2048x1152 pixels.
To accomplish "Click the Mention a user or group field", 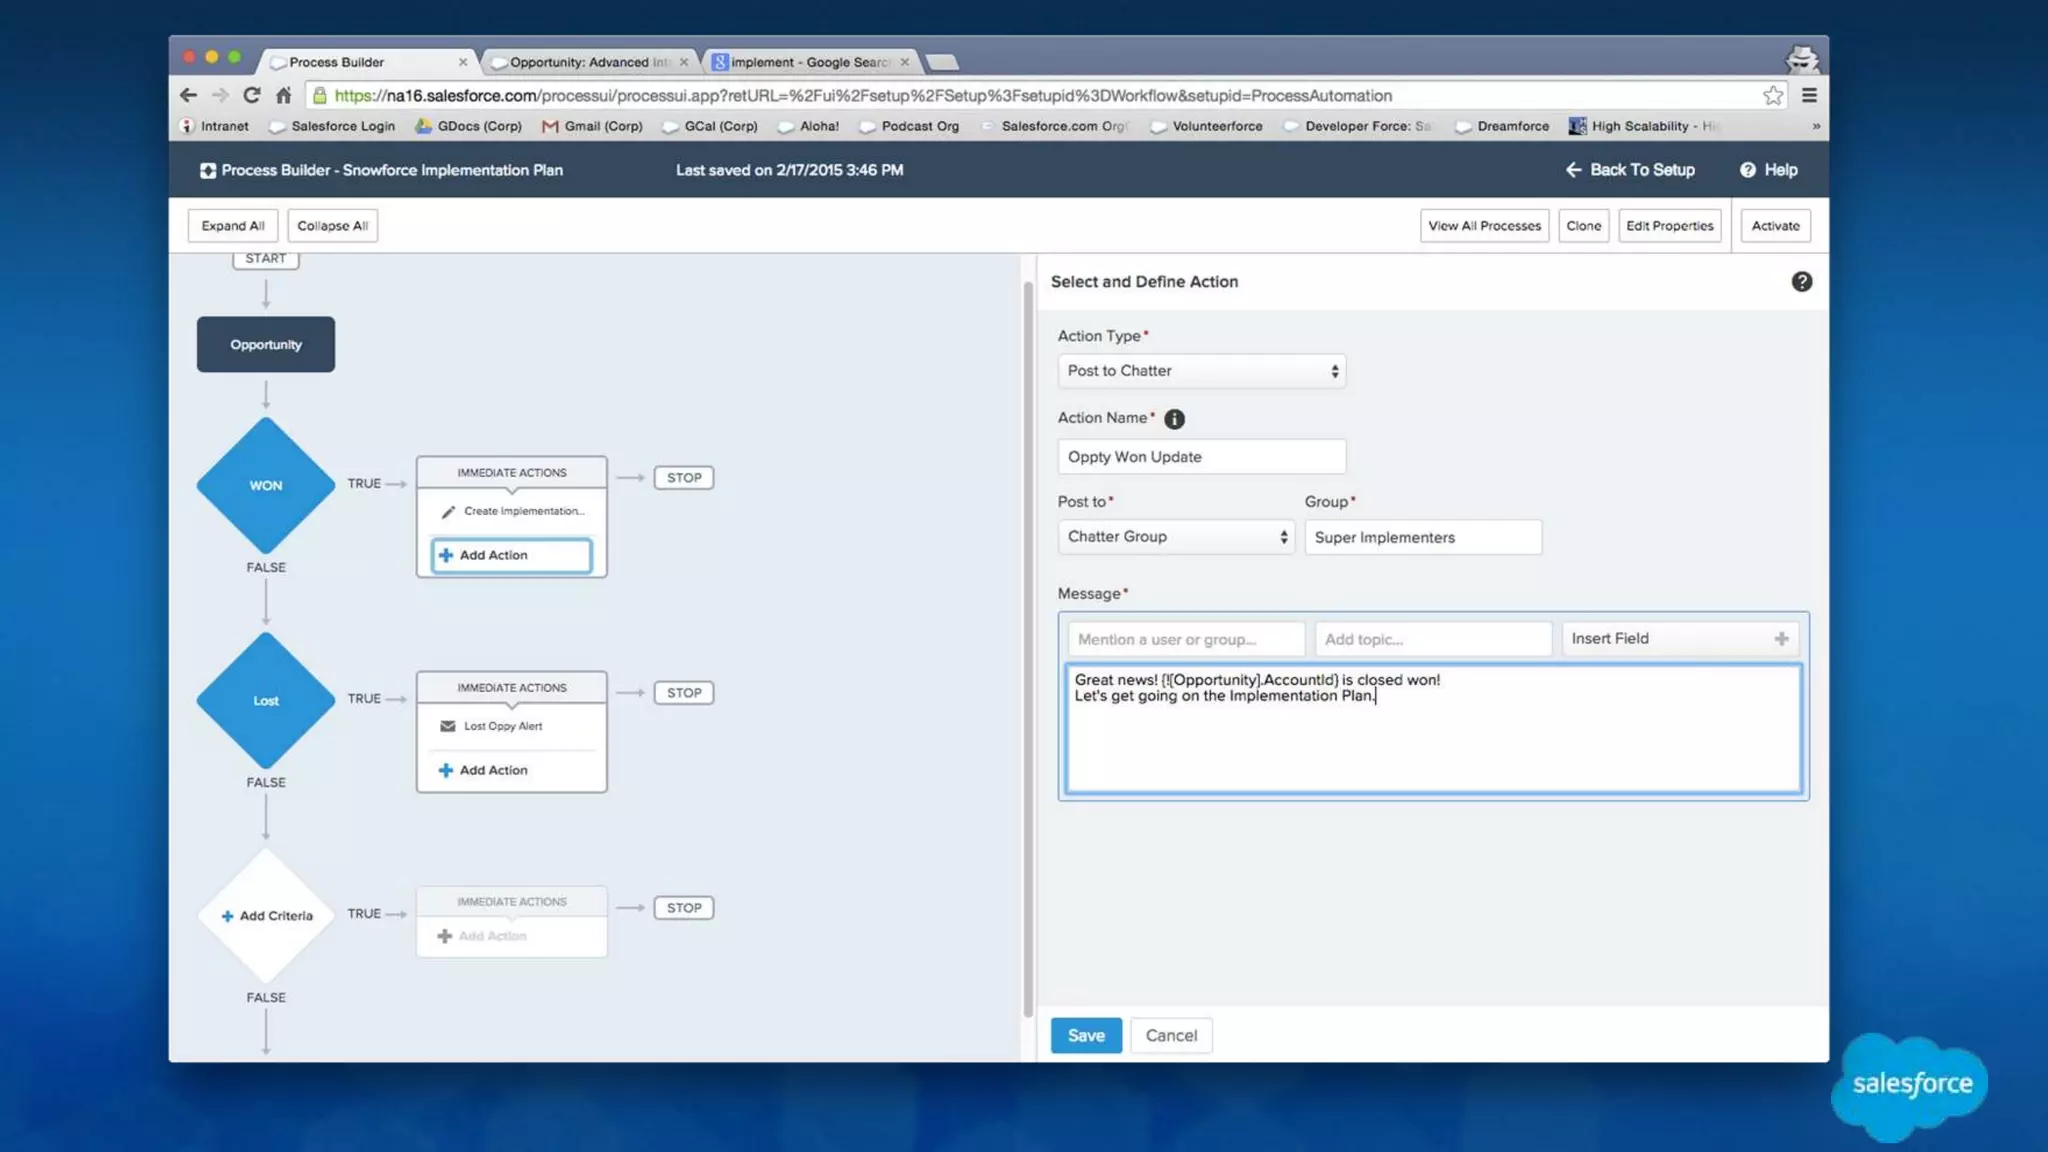I will (x=1185, y=639).
